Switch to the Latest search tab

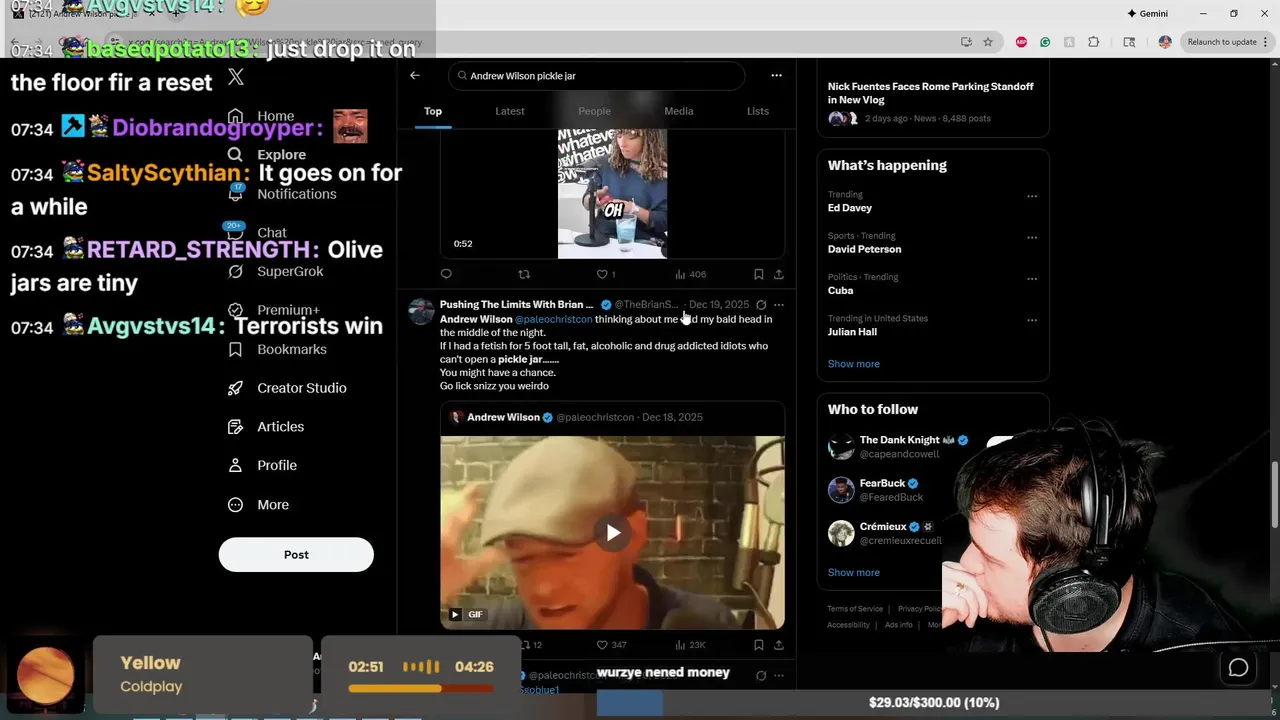[x=510, y=111]
